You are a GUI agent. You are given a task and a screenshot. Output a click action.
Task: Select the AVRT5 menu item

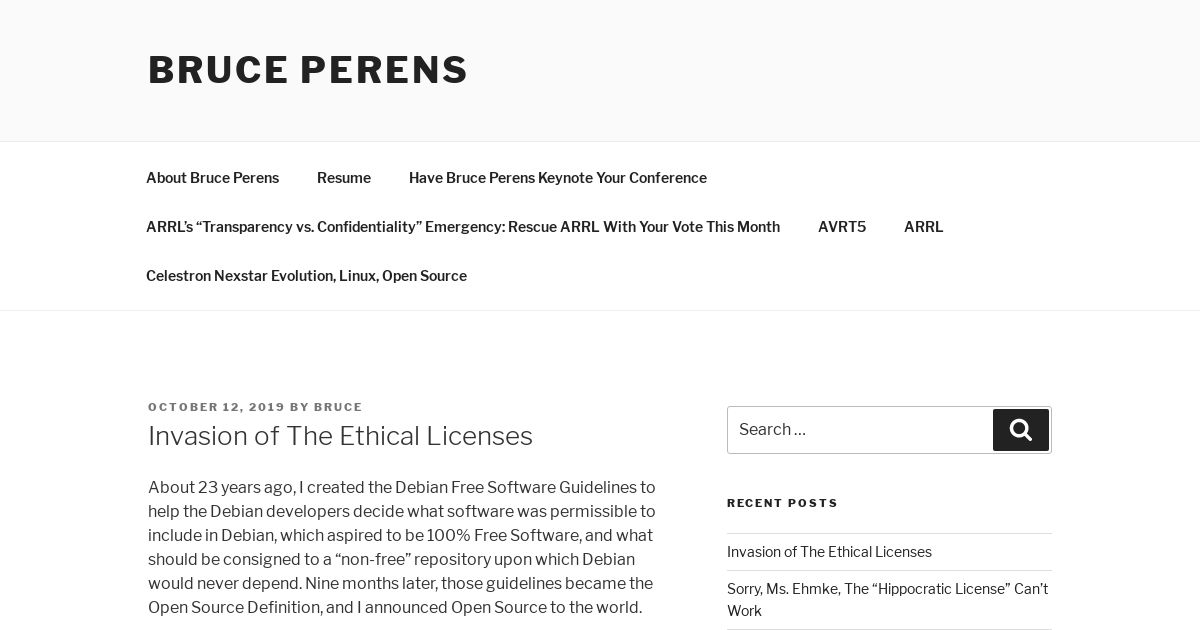tap(842, 227)
